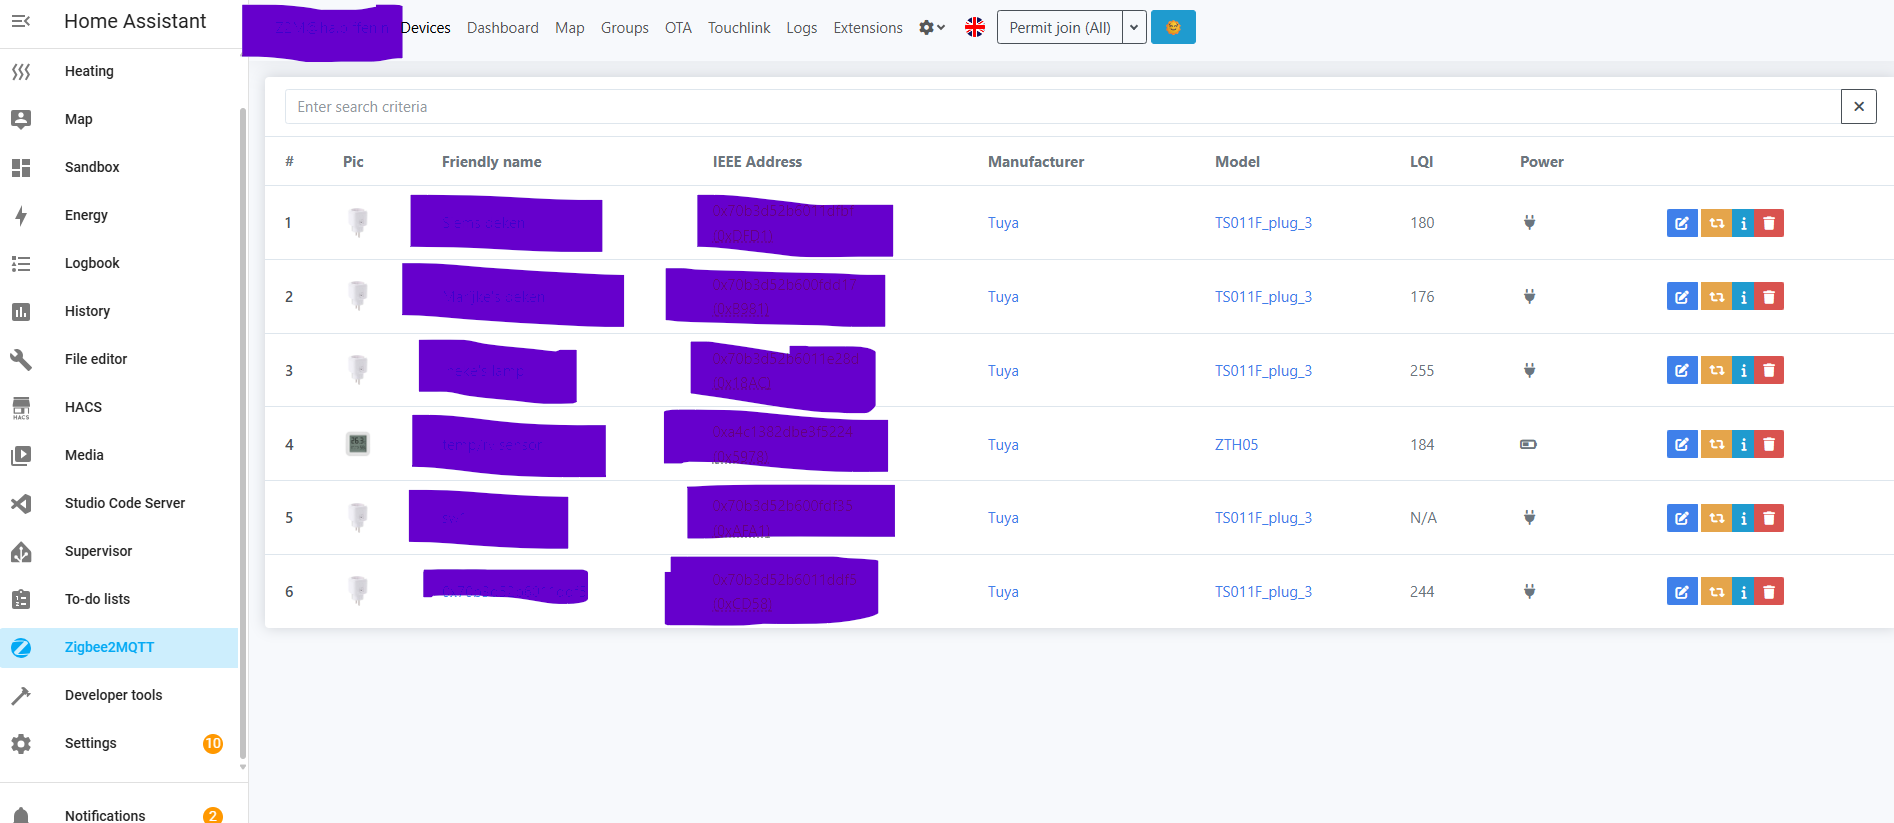Reconfigure the ZTH05 device row
The image size is (1894, 823).
[x=1716, y=445]
